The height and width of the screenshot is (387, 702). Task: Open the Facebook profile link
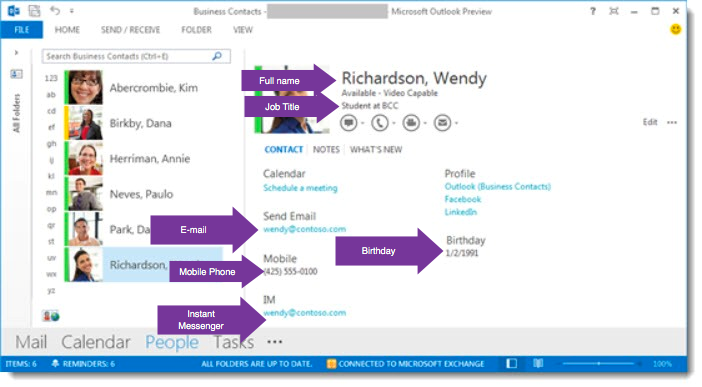[x=463, y=199]
